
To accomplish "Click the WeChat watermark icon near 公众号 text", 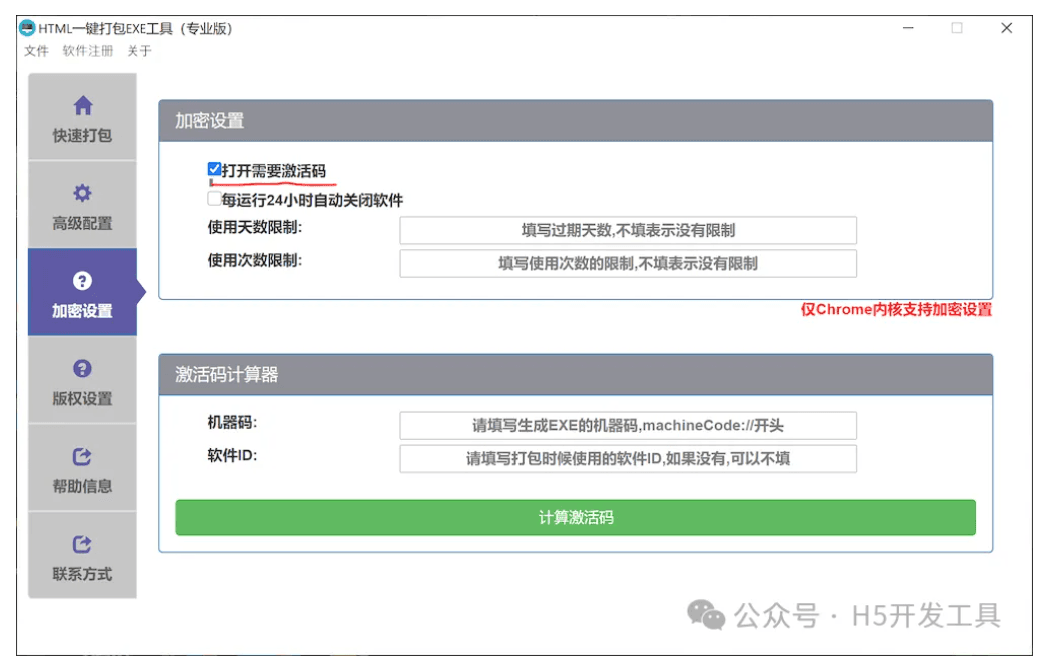I will click(x=706, y=614).
